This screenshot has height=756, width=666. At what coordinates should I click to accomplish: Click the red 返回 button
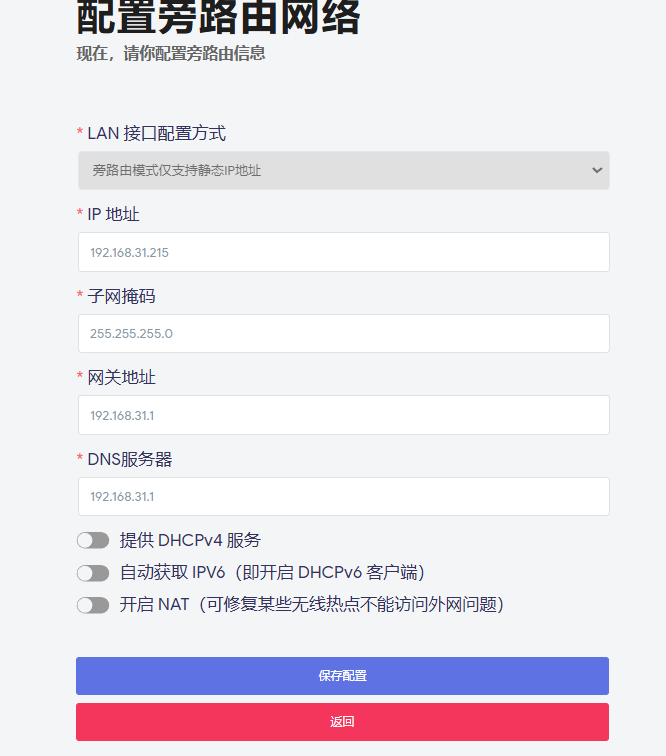(342, 722)
